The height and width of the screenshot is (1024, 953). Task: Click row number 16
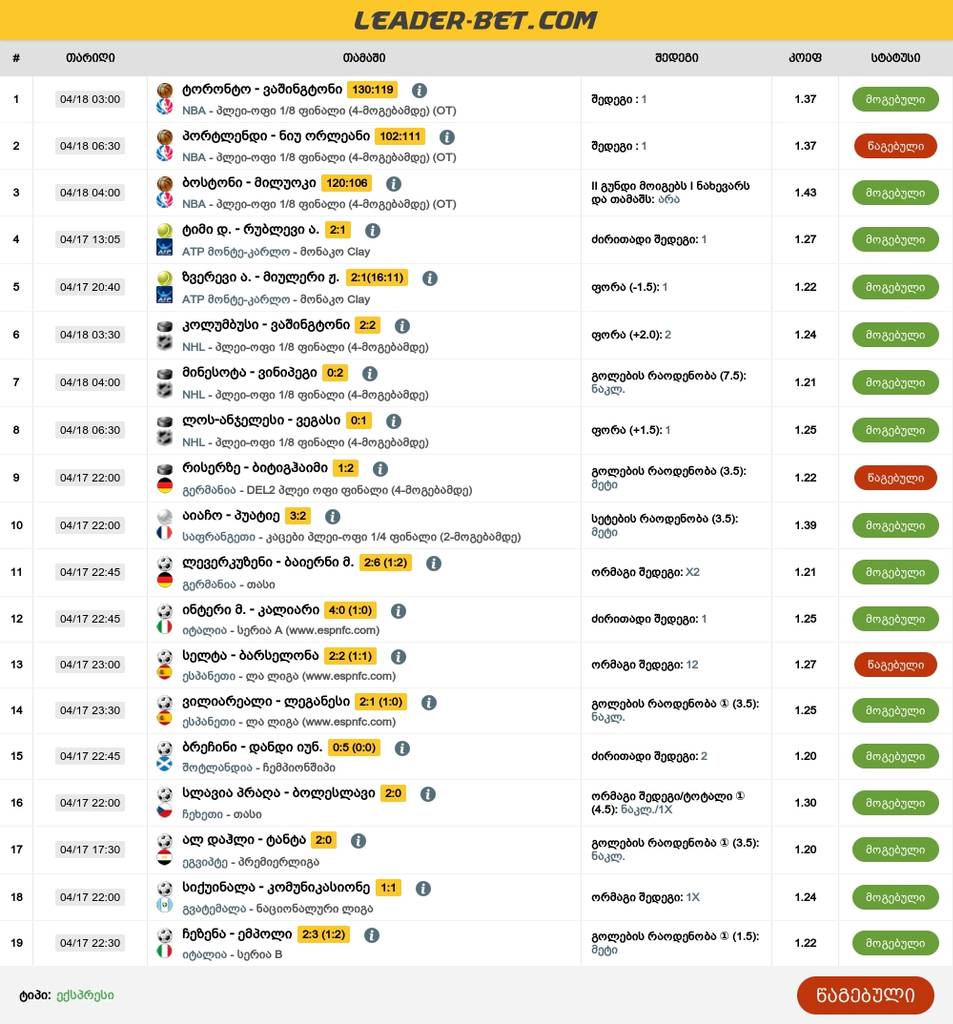tap(16, 803)
